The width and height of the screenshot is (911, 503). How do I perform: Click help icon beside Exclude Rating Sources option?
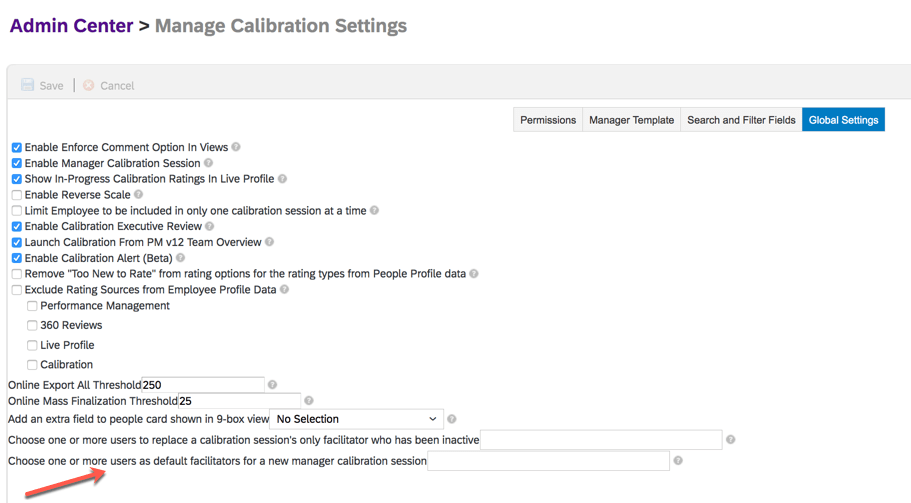coord(285,290)
